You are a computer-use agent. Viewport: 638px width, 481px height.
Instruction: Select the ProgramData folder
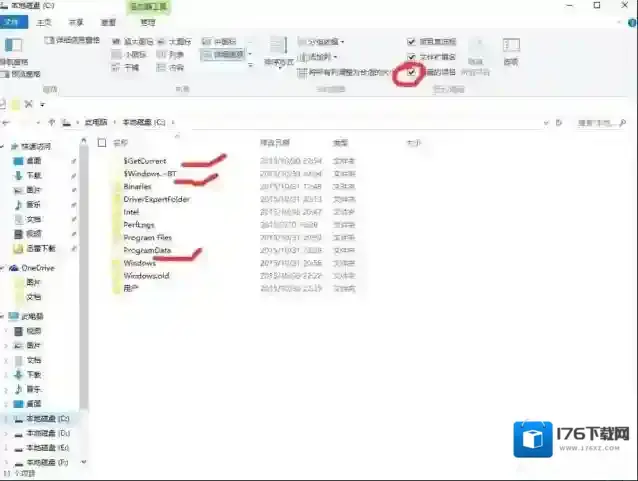tap(147, 250)
